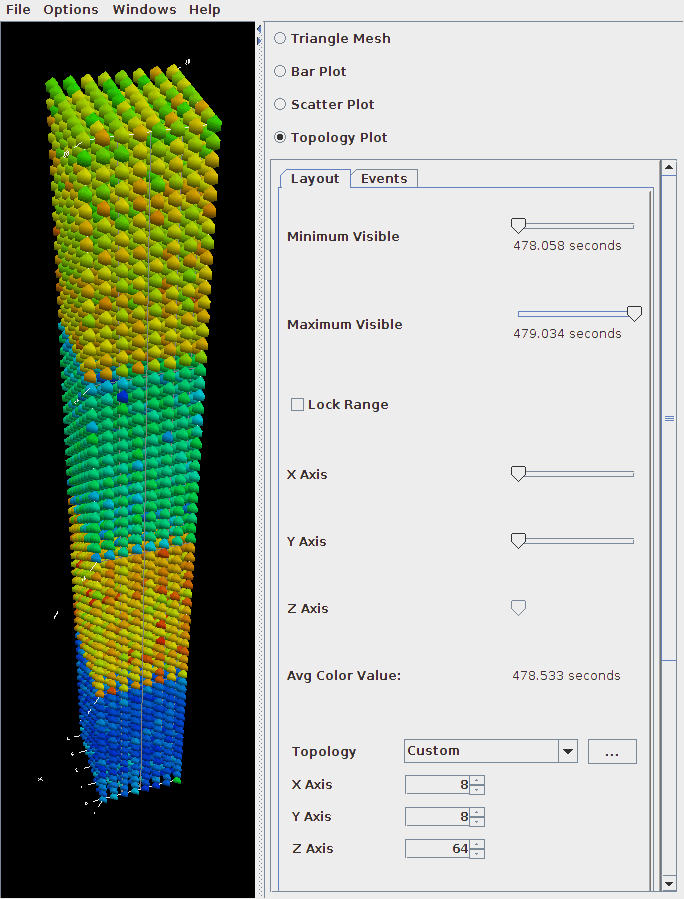The height and width of the screenshot is (899, 684).
Task: Click the scrollbar down arrow button
Action: (669, 884)
